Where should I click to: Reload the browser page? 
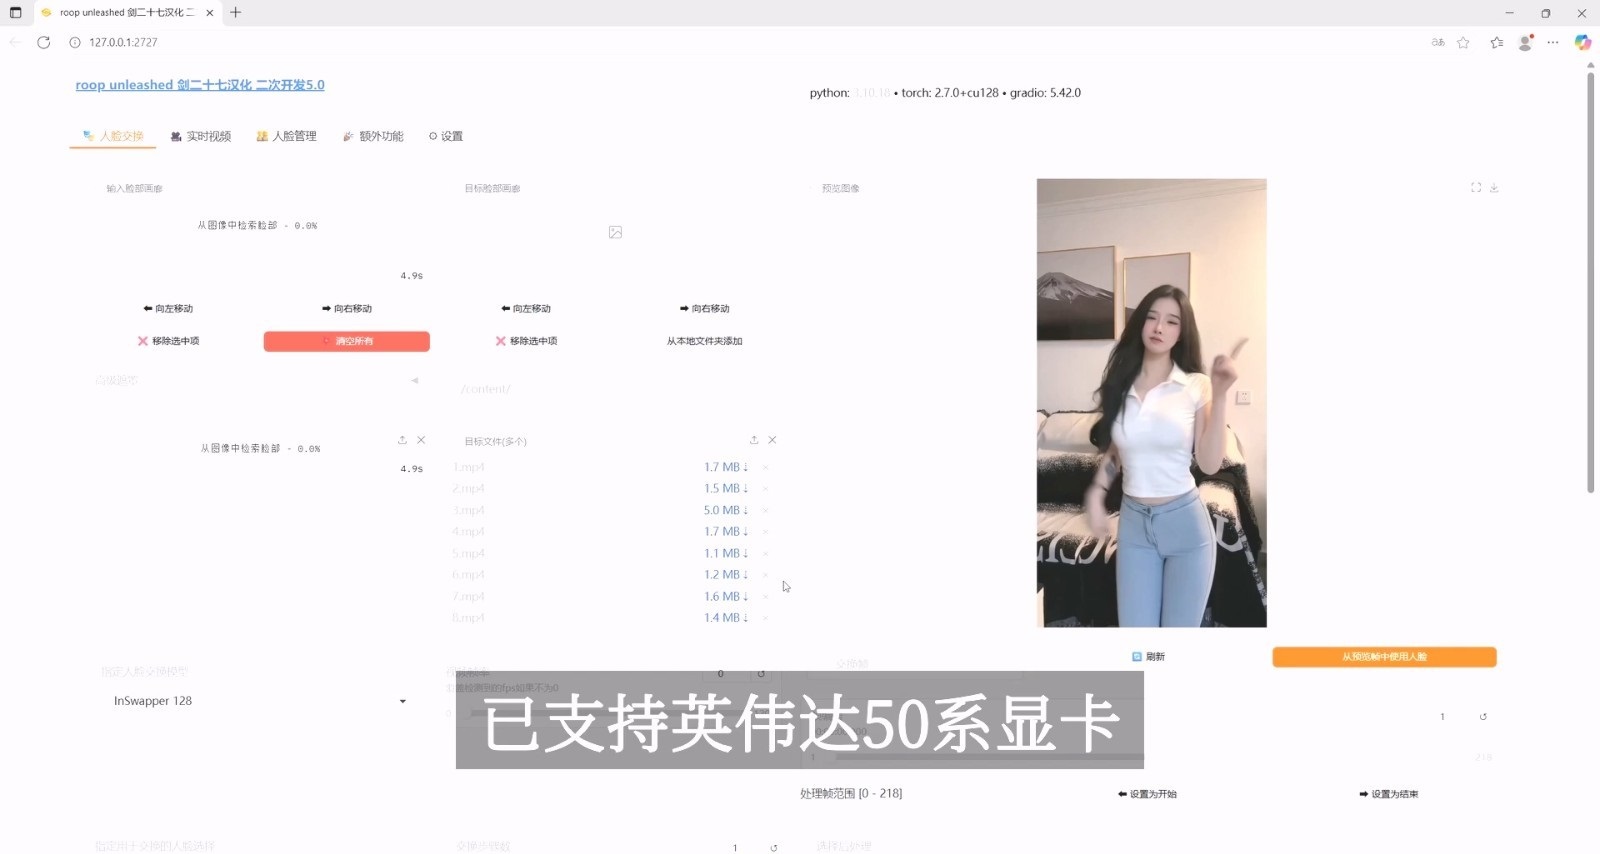click(x=43, y=42)
